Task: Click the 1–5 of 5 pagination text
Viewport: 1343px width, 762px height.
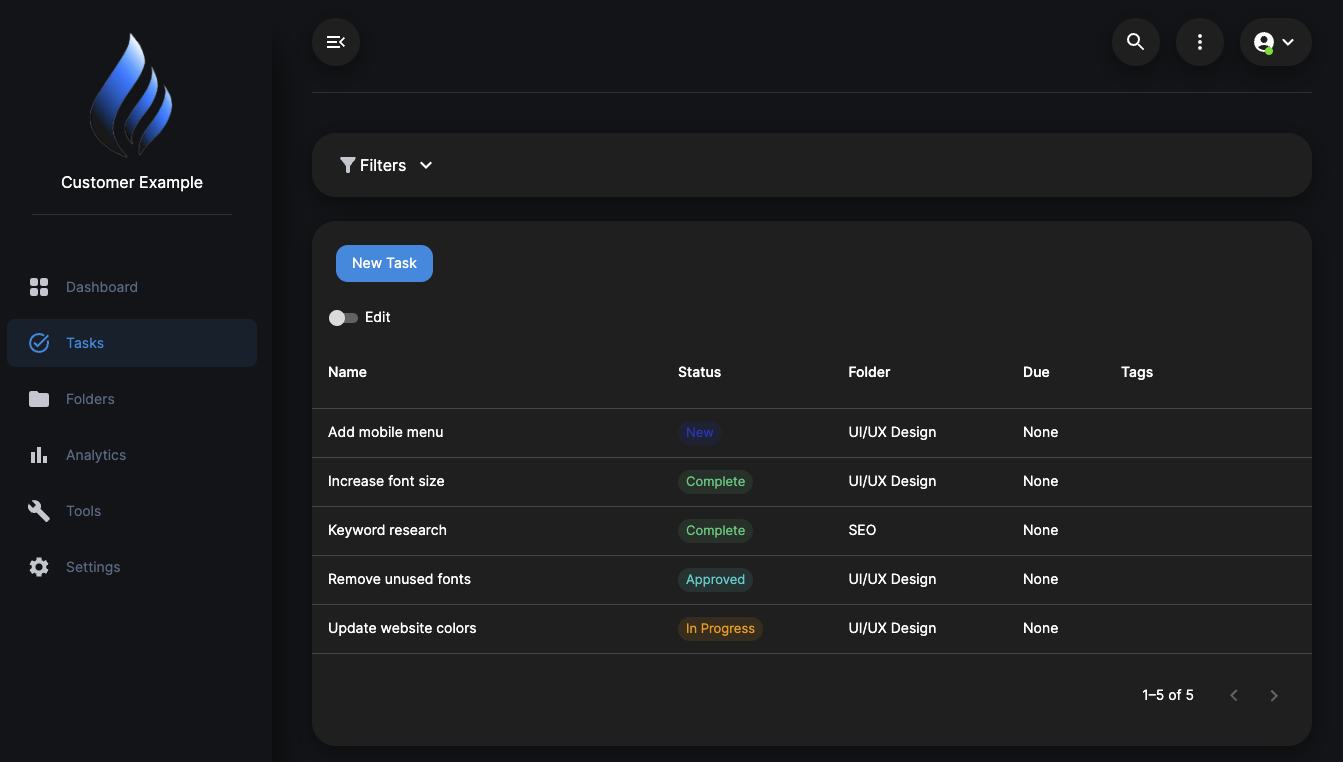Action: pyautogui.click(x=1168, y=695)
